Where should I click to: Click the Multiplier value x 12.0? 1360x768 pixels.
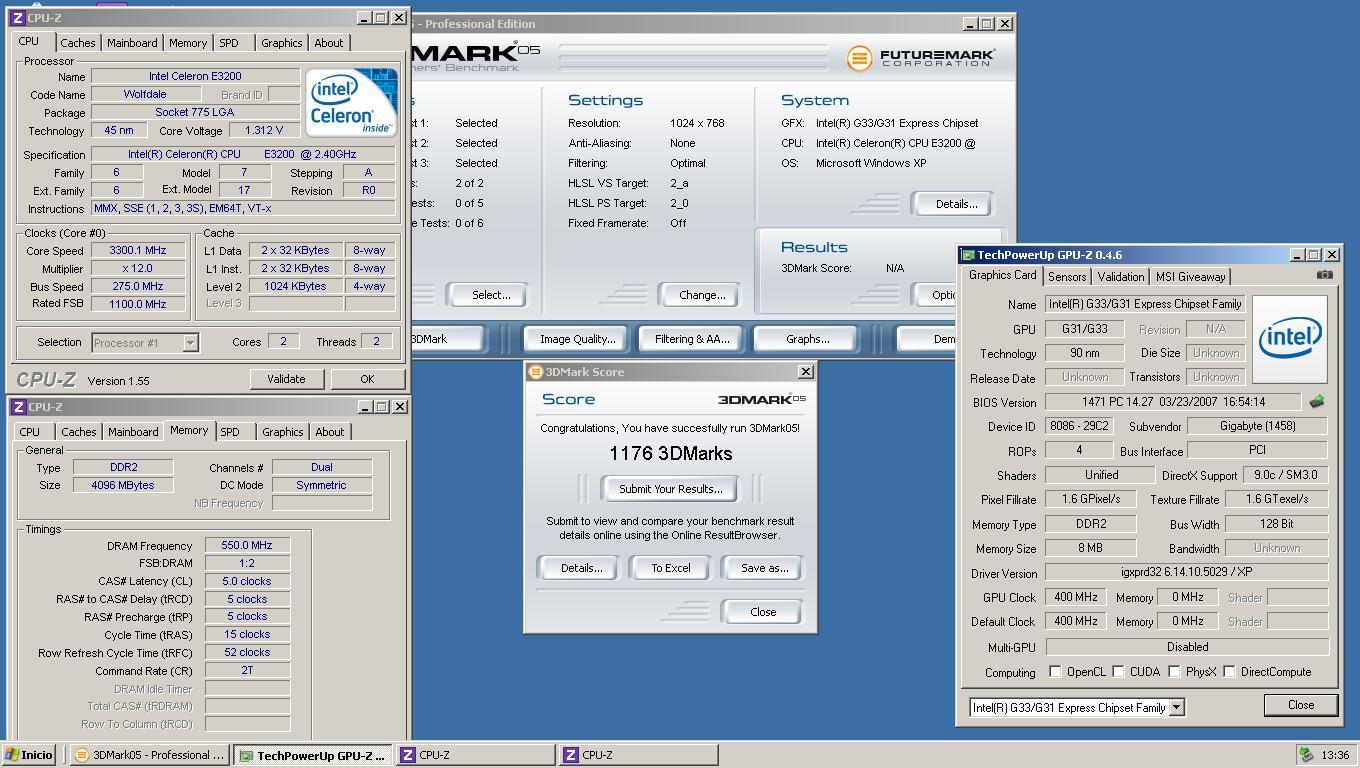[x=138, y=269]
